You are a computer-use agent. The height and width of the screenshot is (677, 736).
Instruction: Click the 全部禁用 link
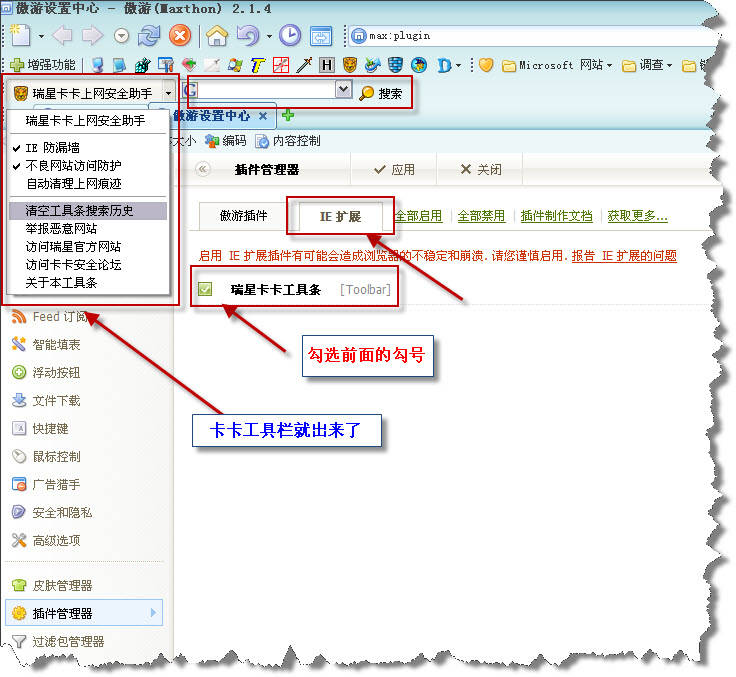[482, 216]
